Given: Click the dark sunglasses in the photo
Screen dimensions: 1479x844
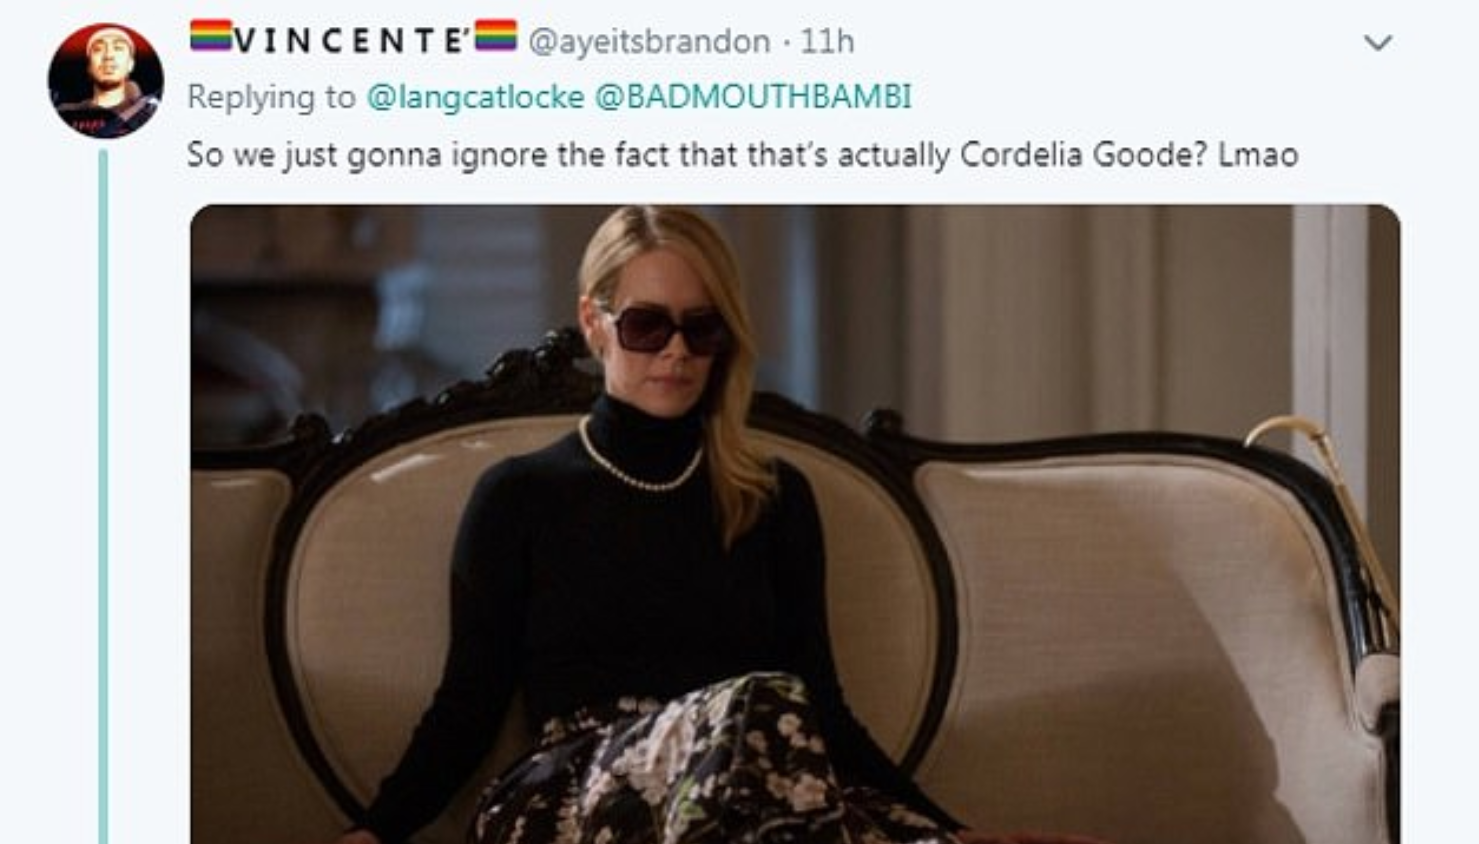Looking at the screenshot, I should [x=667, y=329].
